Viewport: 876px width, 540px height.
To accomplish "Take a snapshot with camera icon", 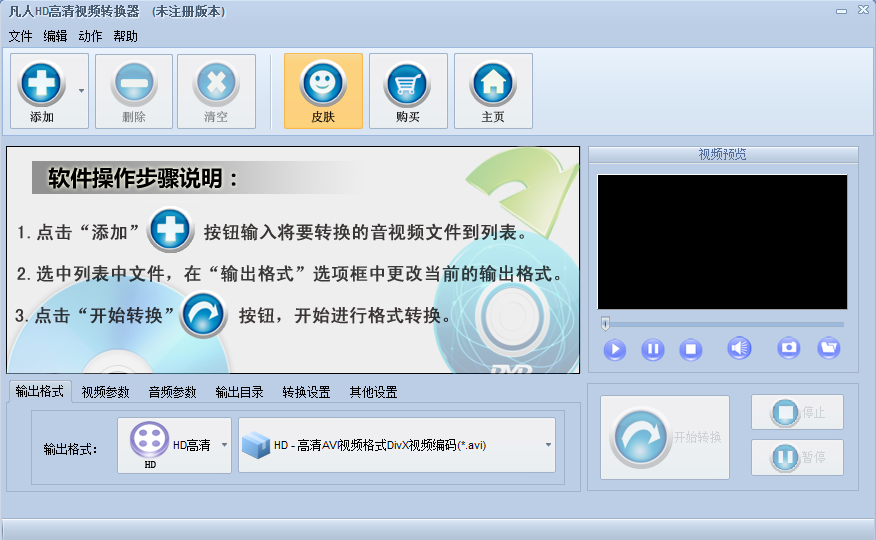I will [x=789, y=348].
